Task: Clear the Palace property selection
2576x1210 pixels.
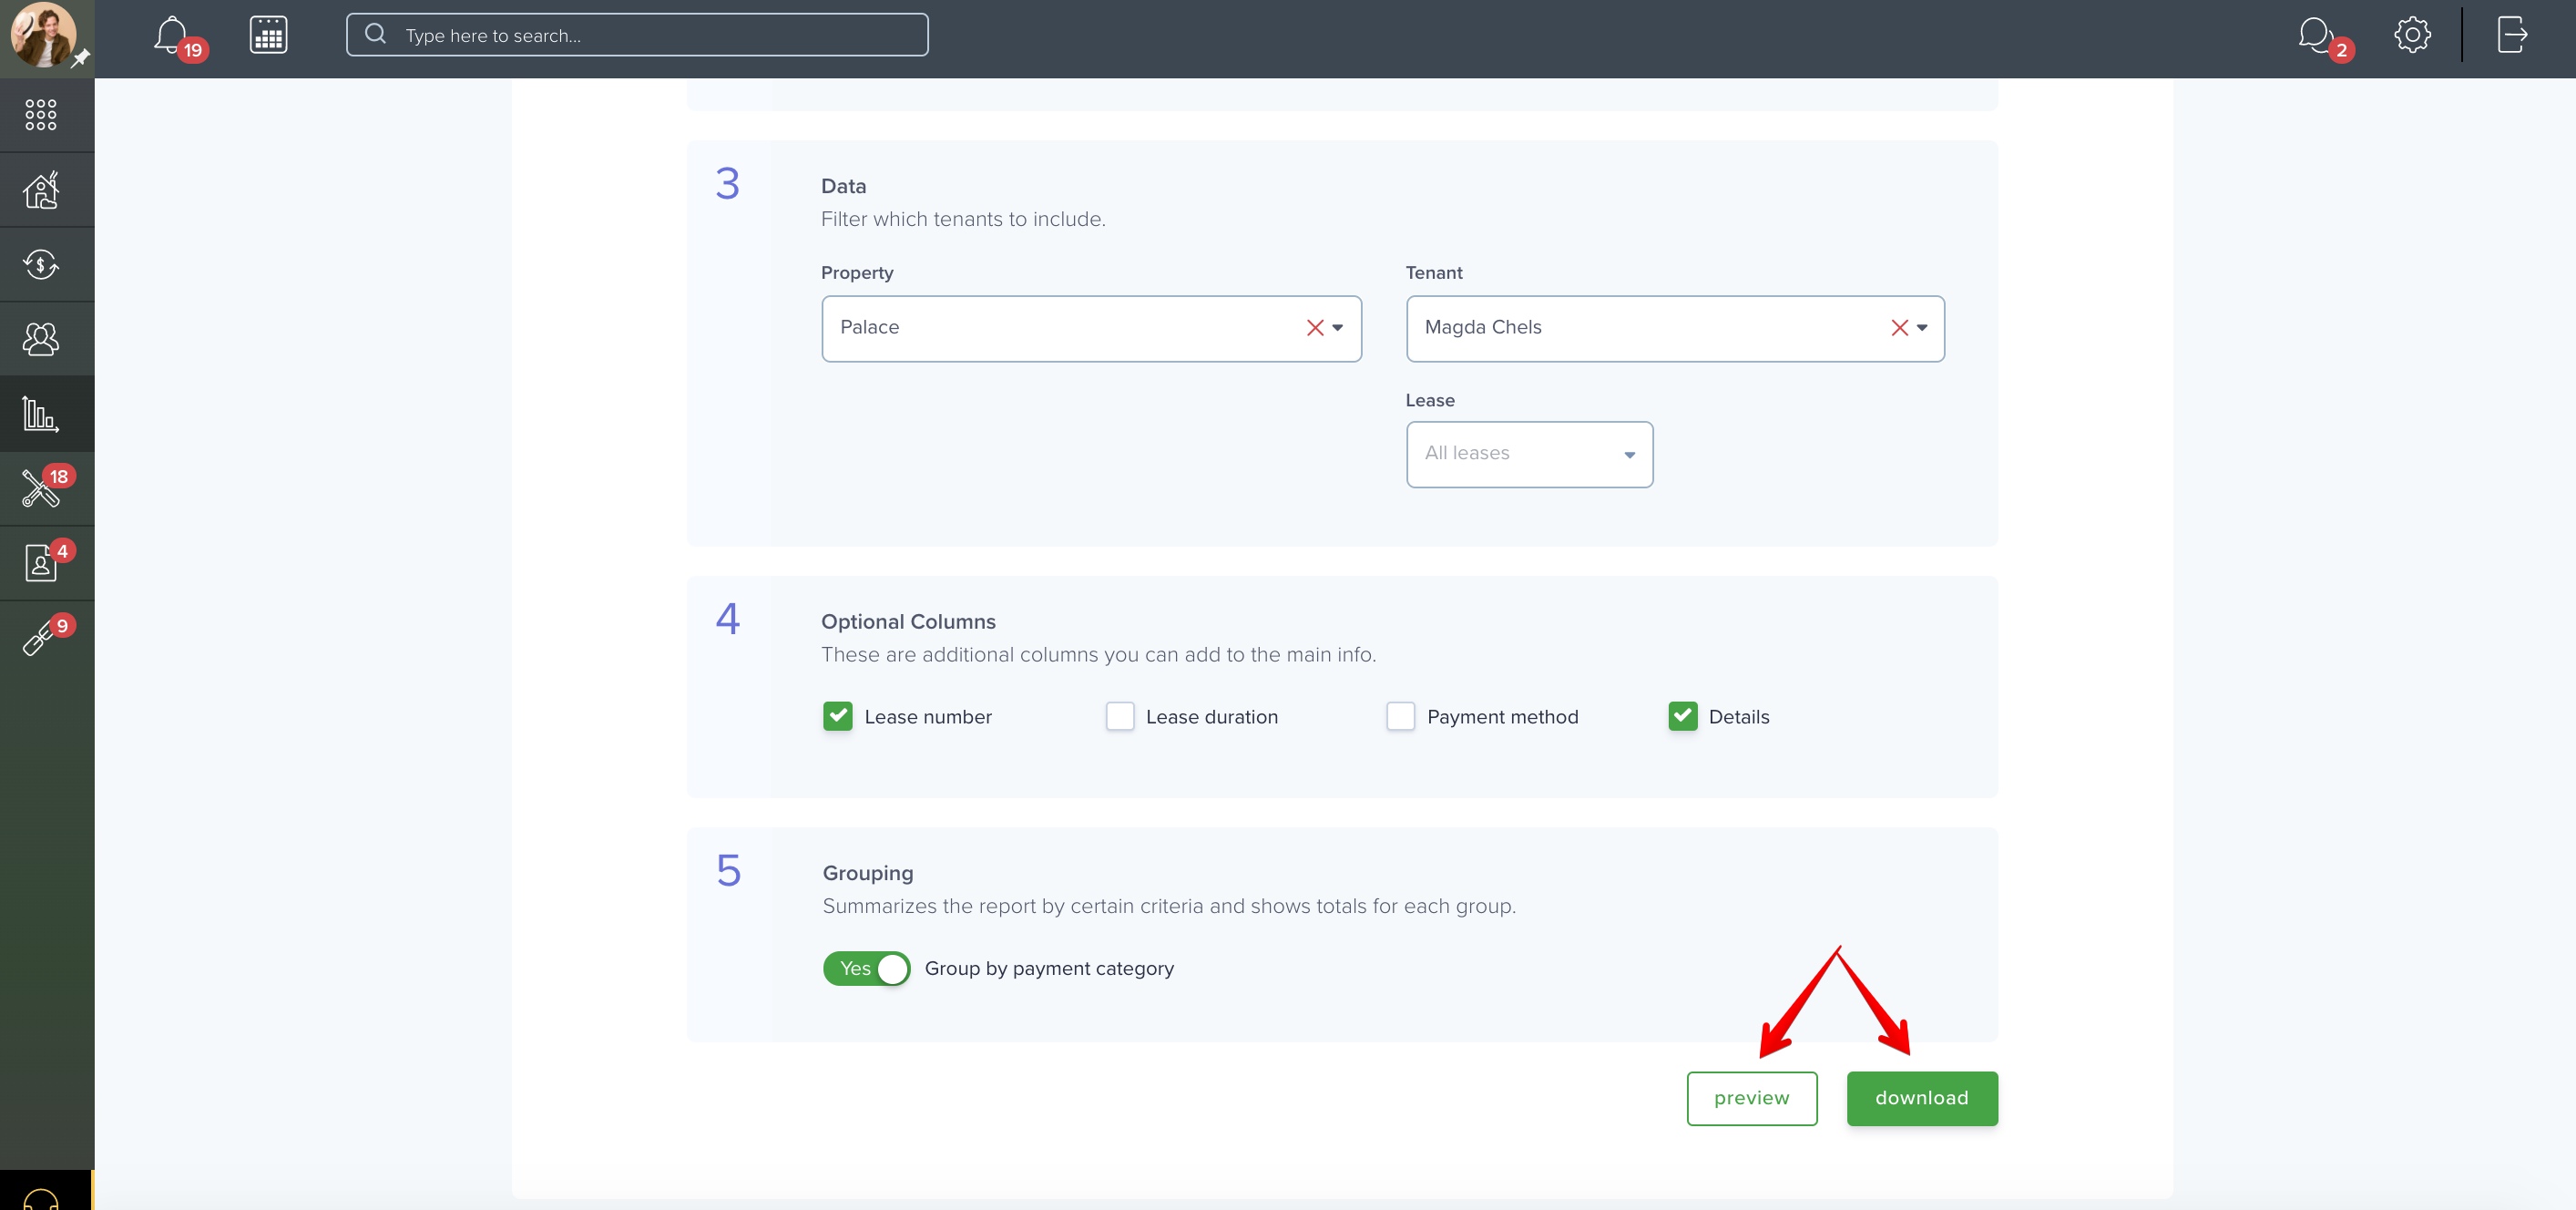Action: (1315, 328)
